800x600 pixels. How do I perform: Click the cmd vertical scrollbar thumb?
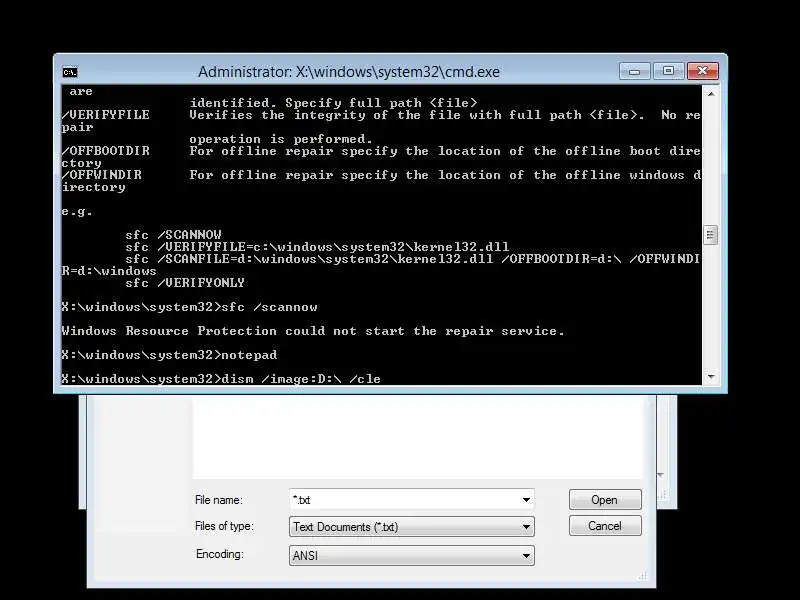pyautogui.click(x=710, y=235)
